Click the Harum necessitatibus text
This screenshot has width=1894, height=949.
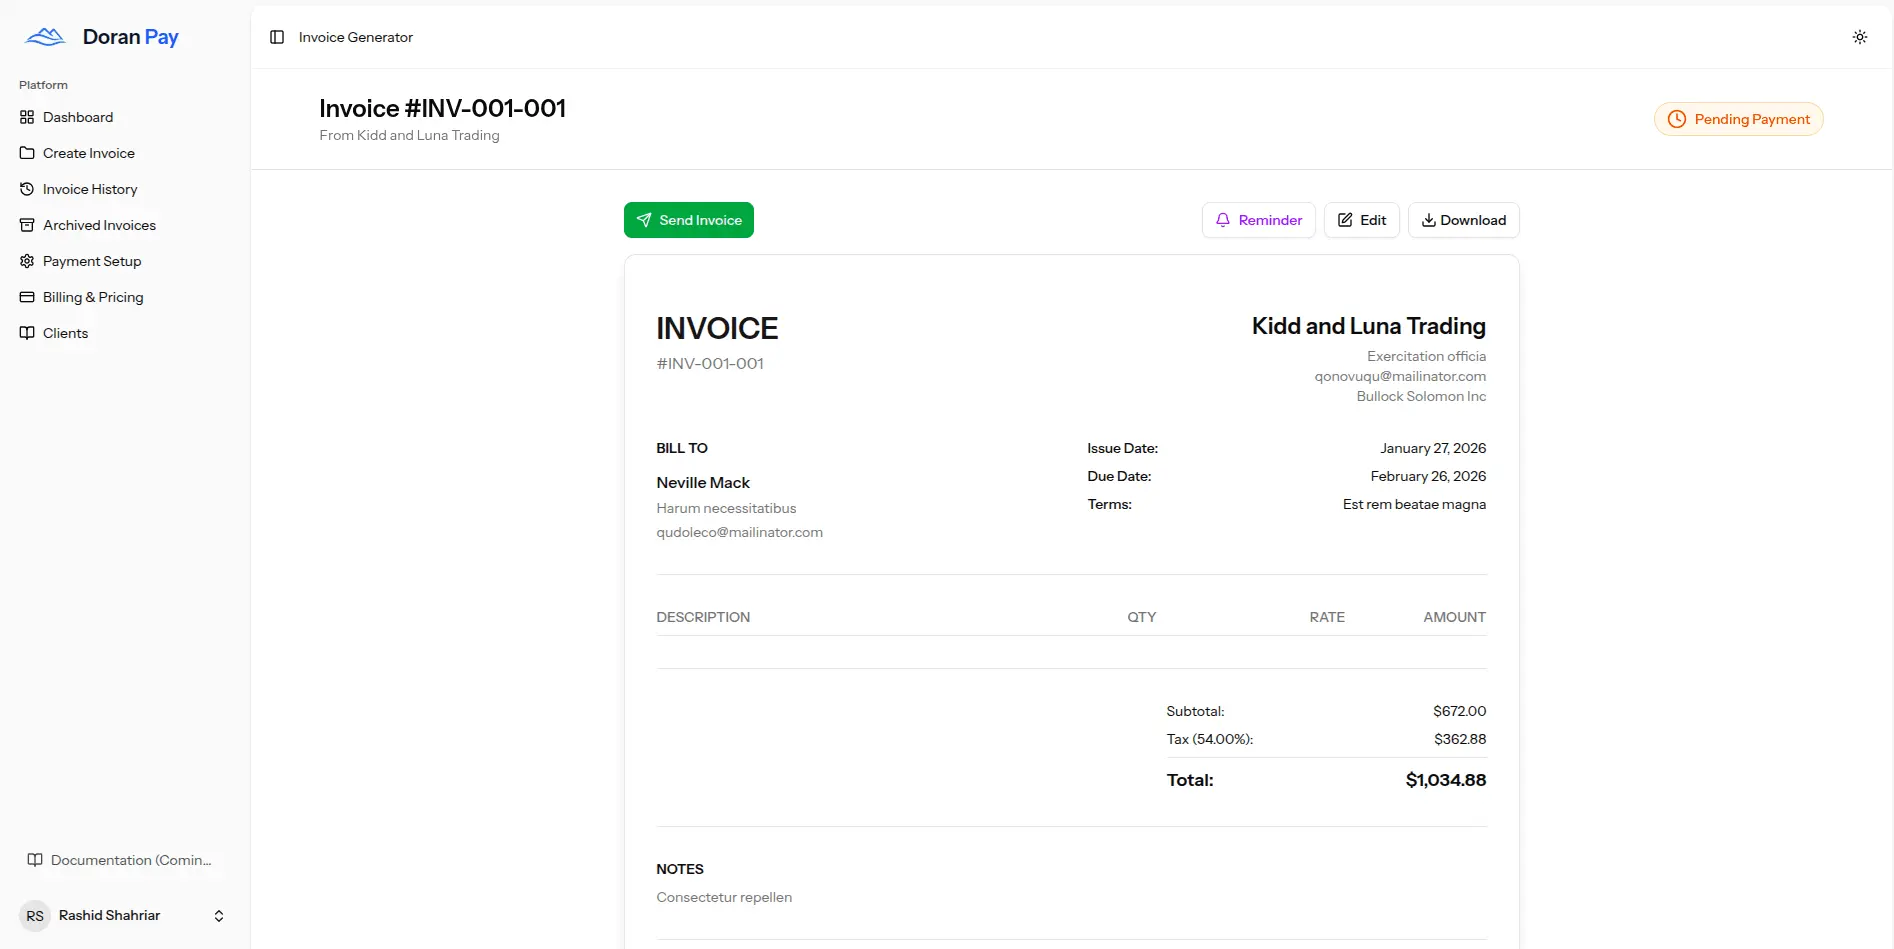coord(727,508)
